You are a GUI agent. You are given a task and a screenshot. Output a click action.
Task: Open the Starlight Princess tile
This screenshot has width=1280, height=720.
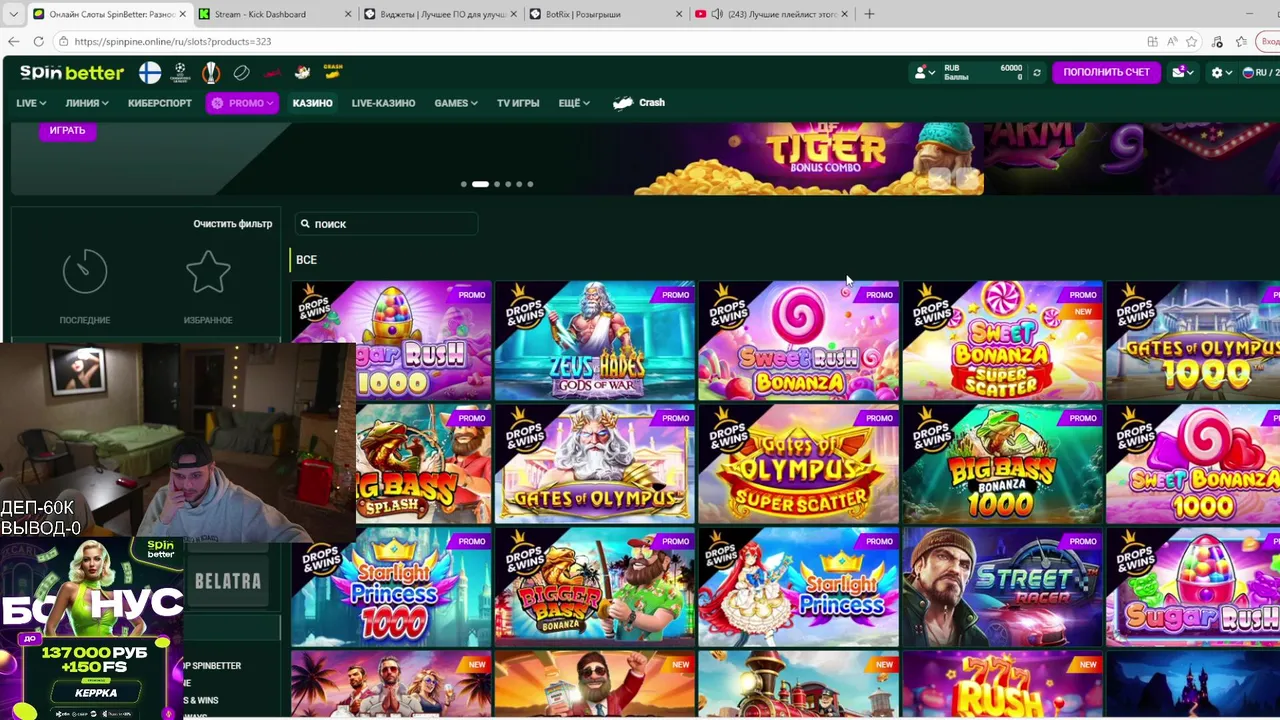pos(798,588)
